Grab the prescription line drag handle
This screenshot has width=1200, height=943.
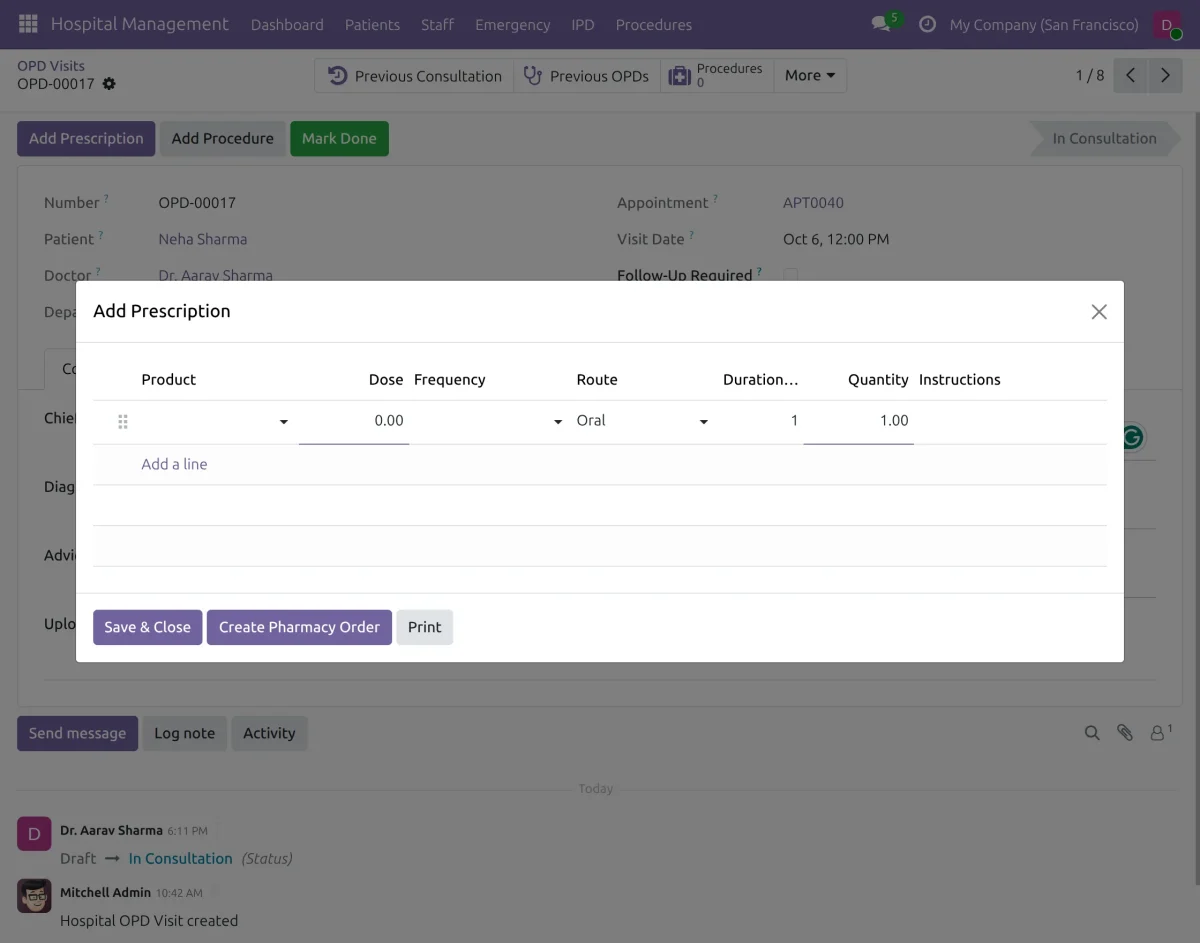pos(123,422)
